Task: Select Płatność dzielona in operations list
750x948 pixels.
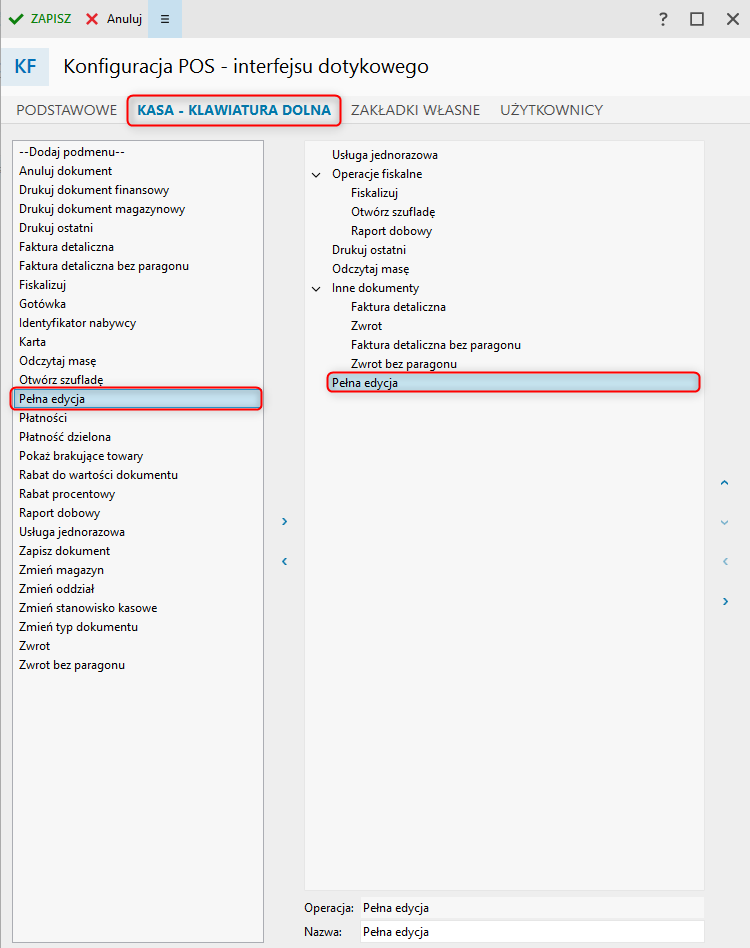Action: pyautogui.click(x=65, y=437)
